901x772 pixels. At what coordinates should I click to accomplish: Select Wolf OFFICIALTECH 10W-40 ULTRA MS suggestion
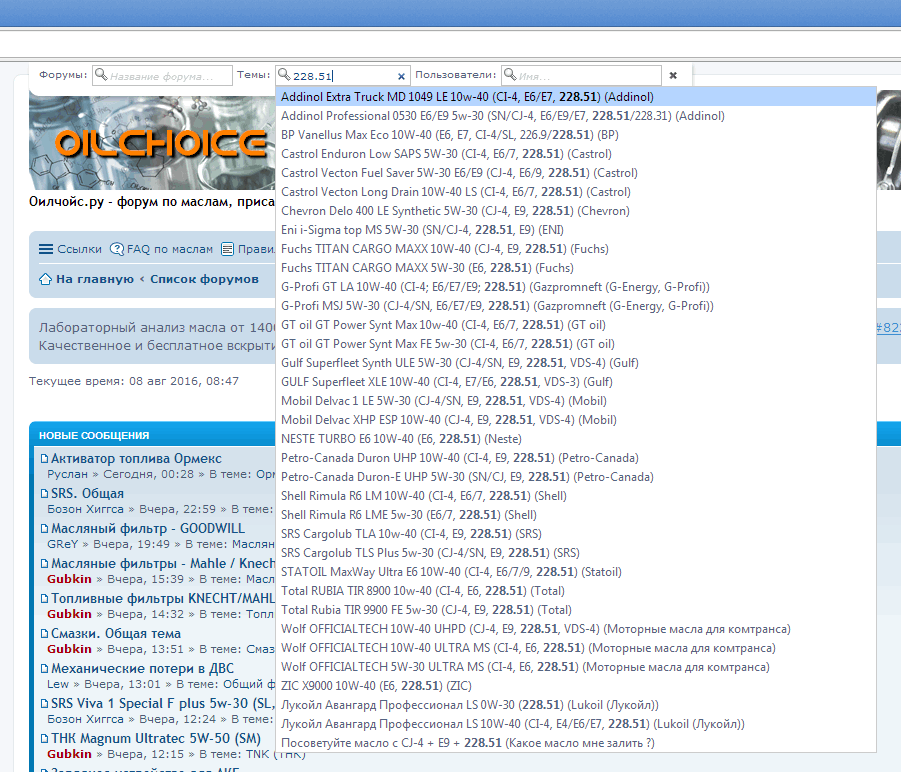tap(576, 646)
